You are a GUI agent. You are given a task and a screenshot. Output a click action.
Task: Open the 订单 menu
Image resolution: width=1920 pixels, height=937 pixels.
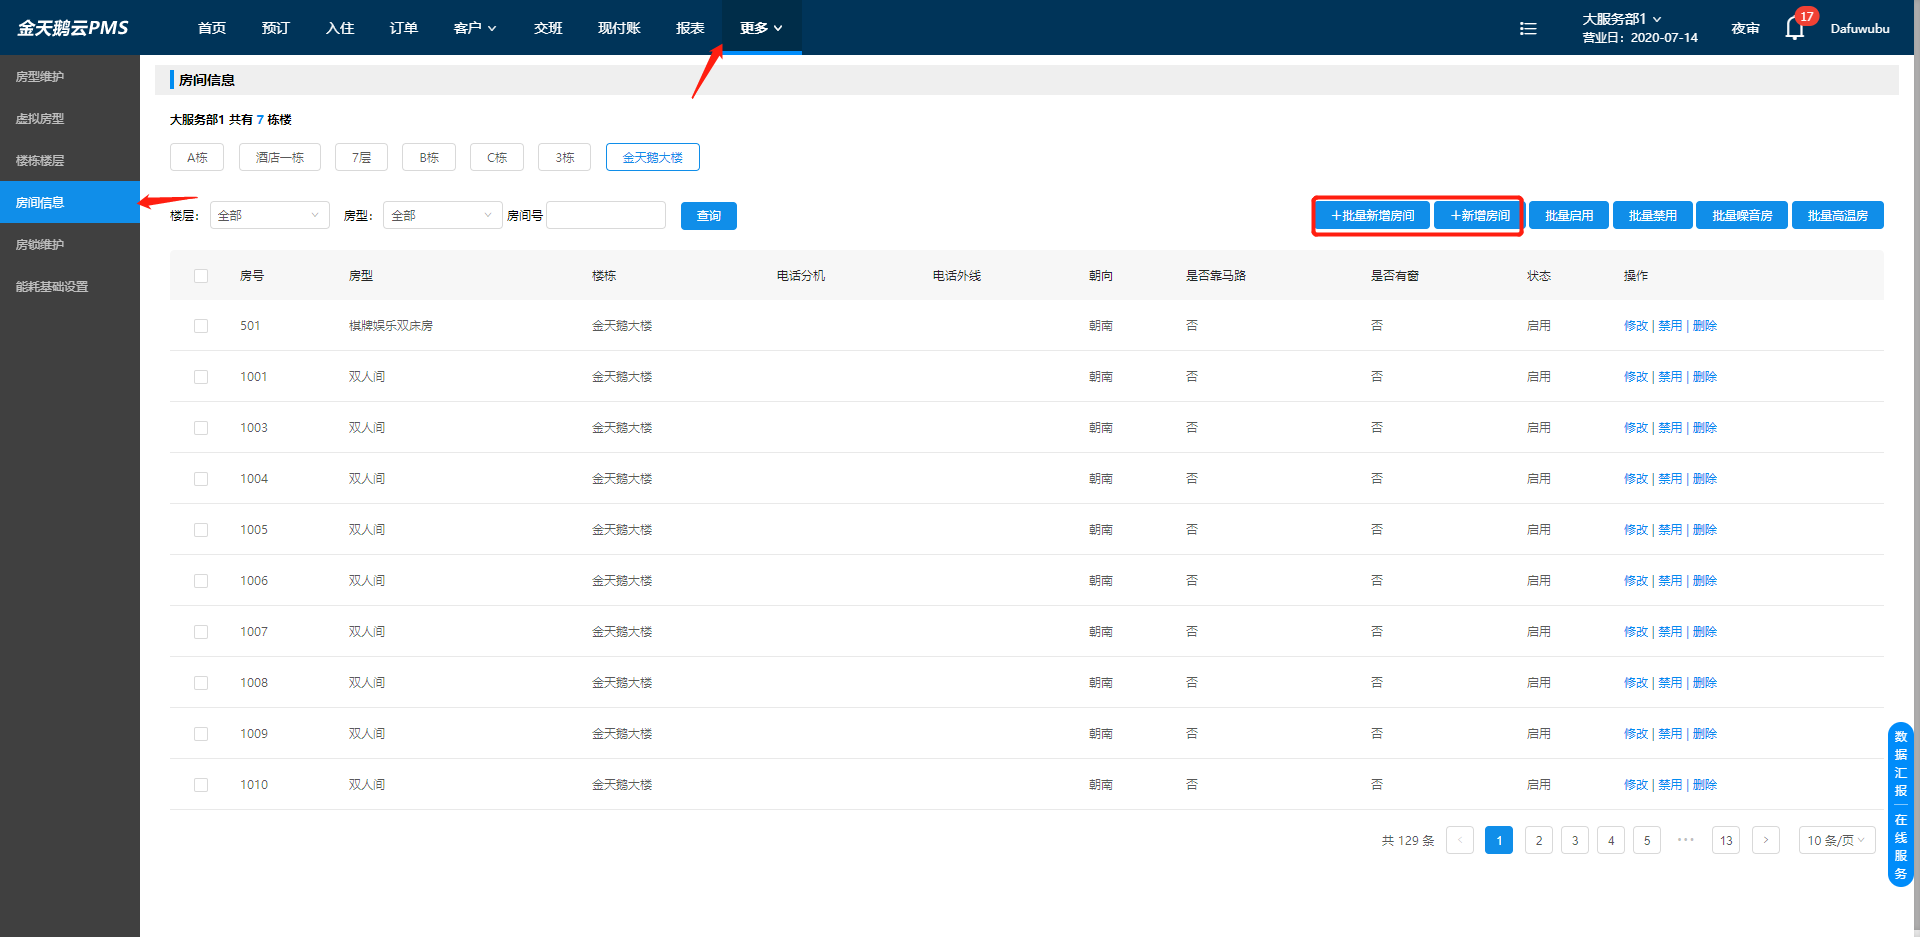404,28
